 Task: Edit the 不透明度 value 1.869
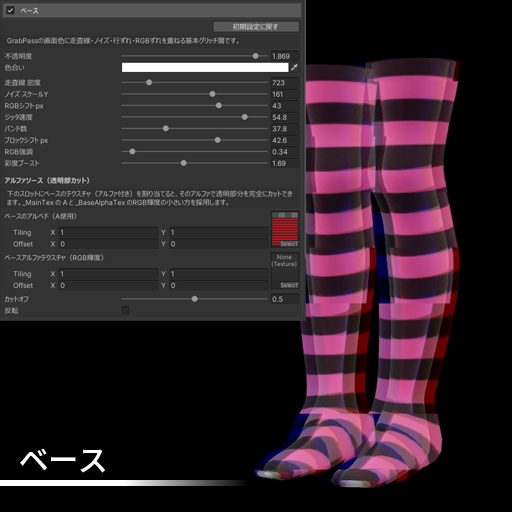point(285,56)
